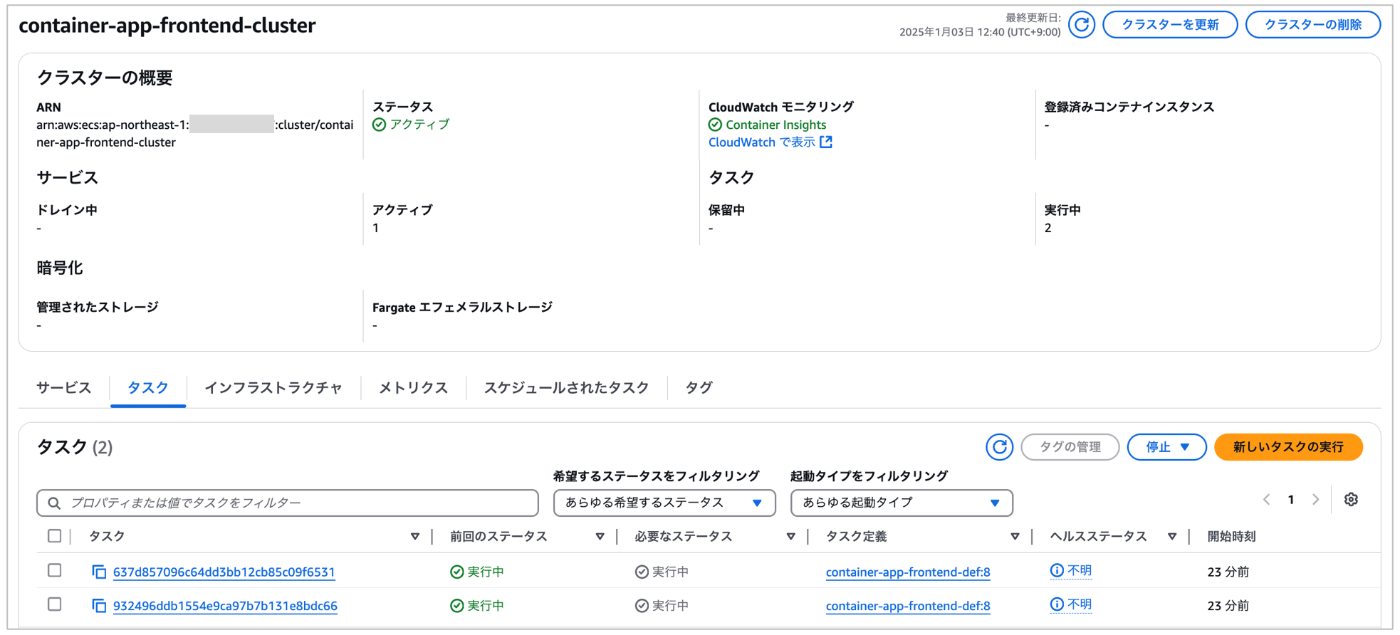Click the 開始時刻 column header
The width and height of the screenshot is (1400, 635).
point(1231,536)
